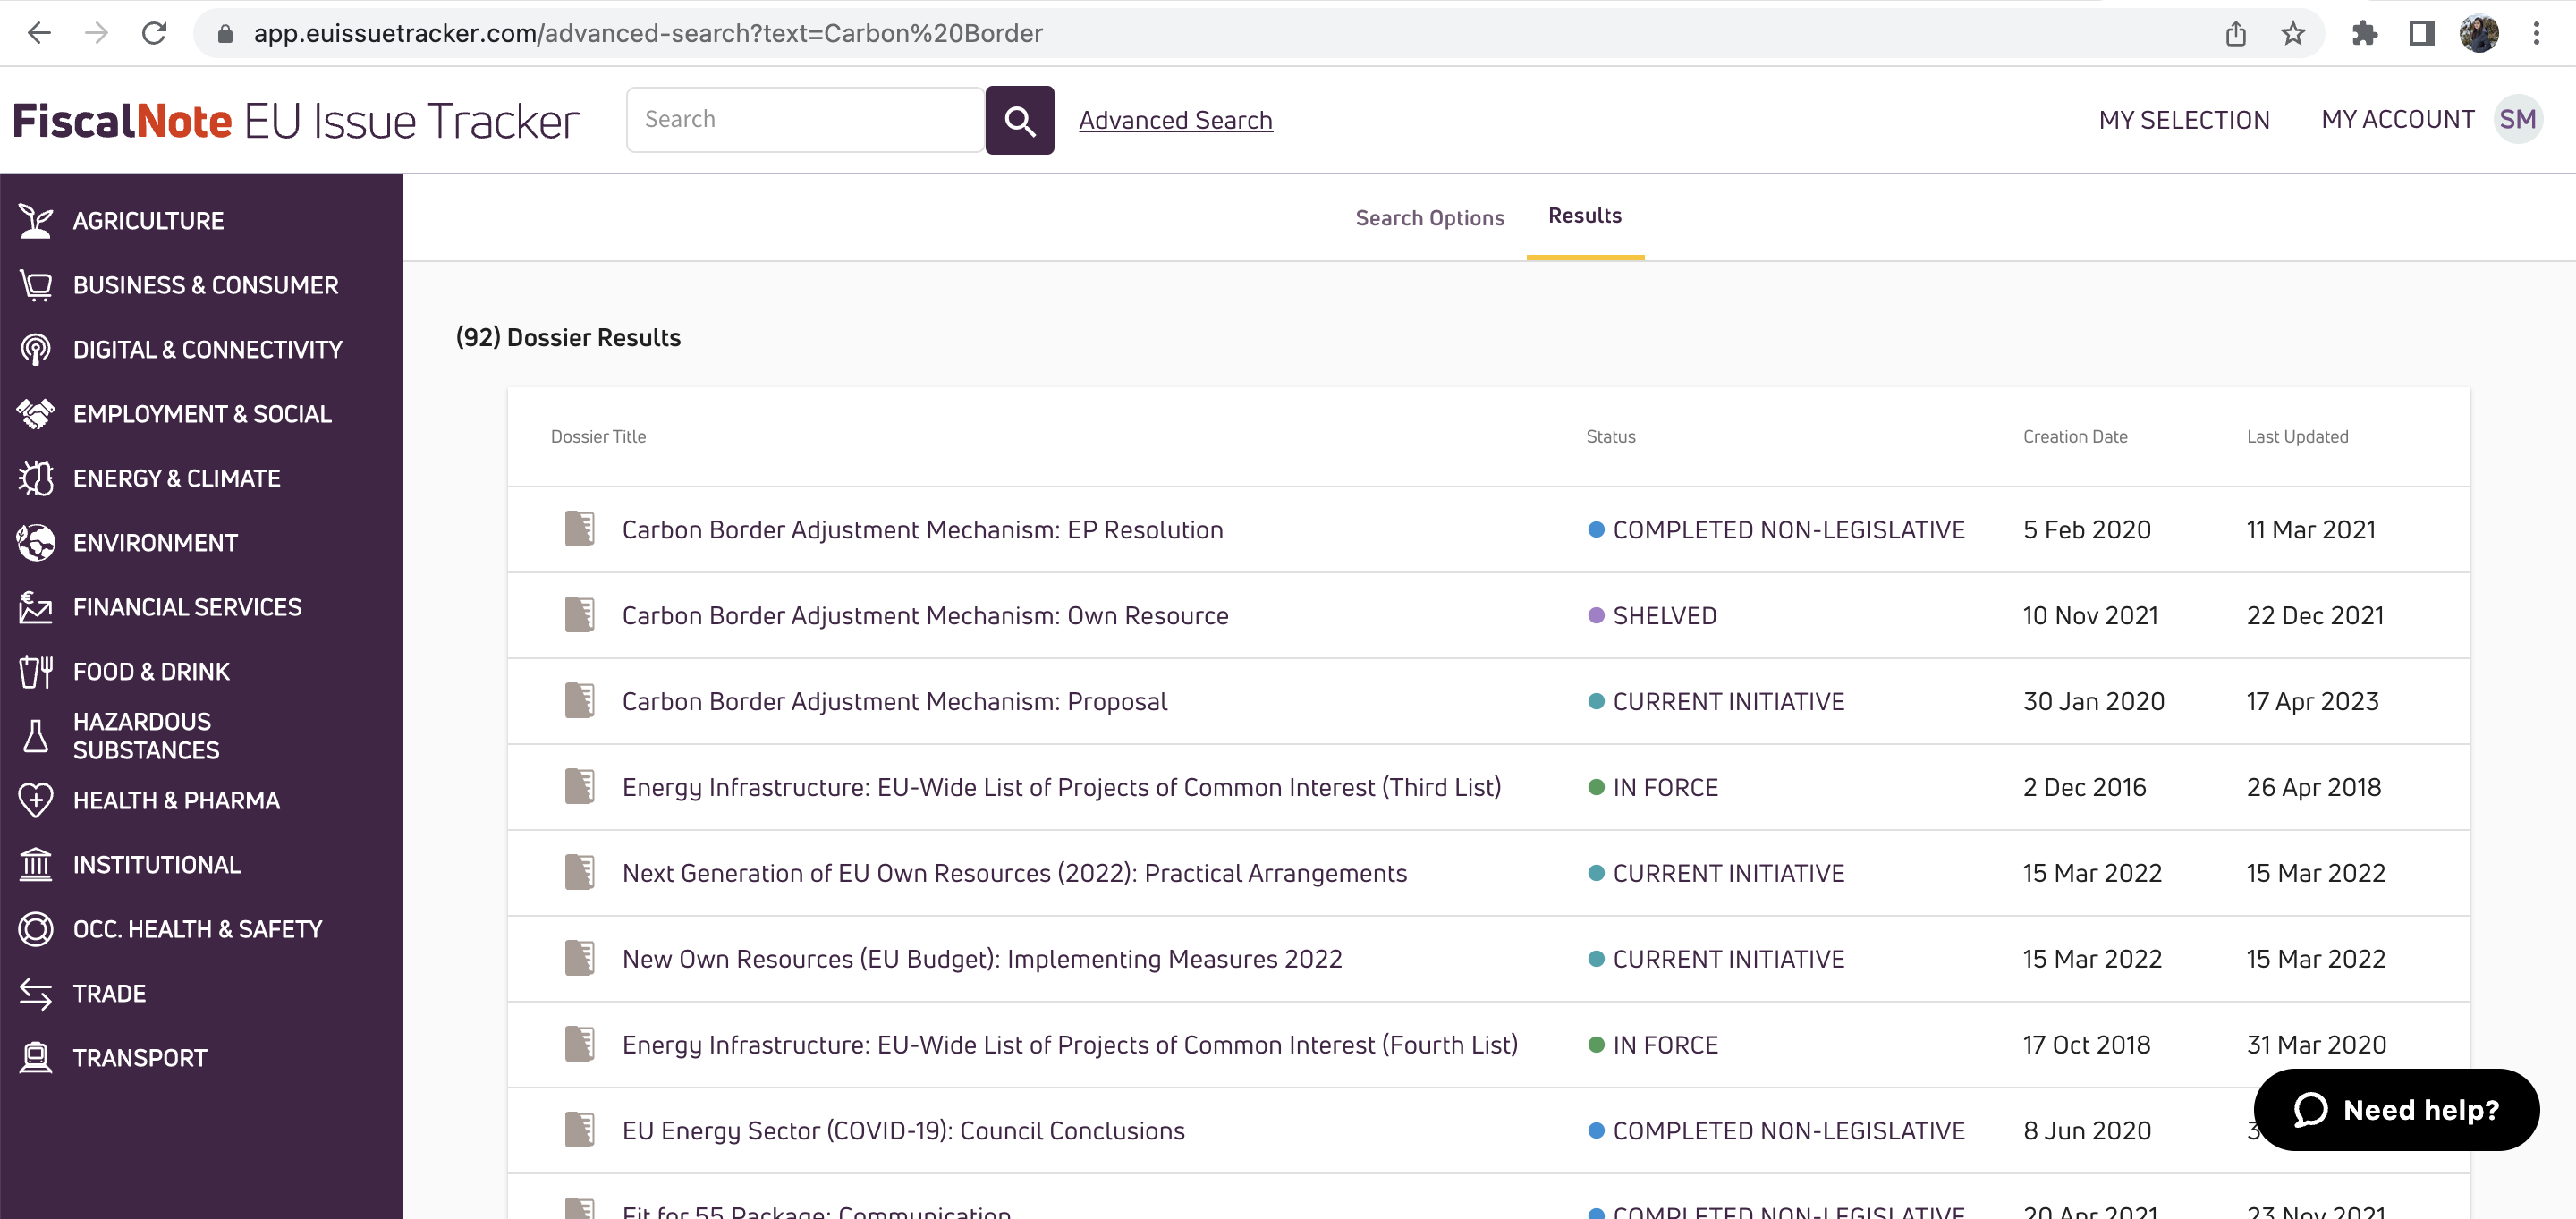This screenshot has width=2576, height=1219.
Task: Select the Results tab
Action: 1585,216
